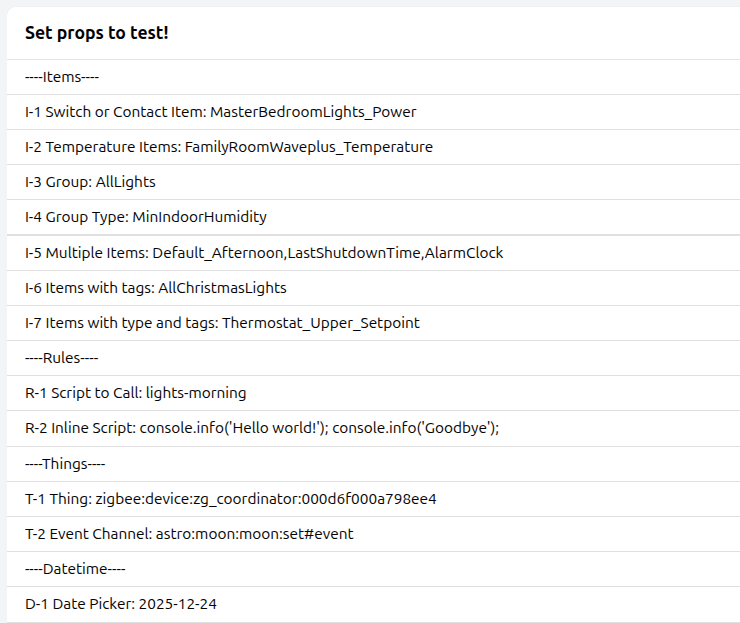740x623 pixels.
Task: Click the ----Items---- section divider
Action: 62,77
